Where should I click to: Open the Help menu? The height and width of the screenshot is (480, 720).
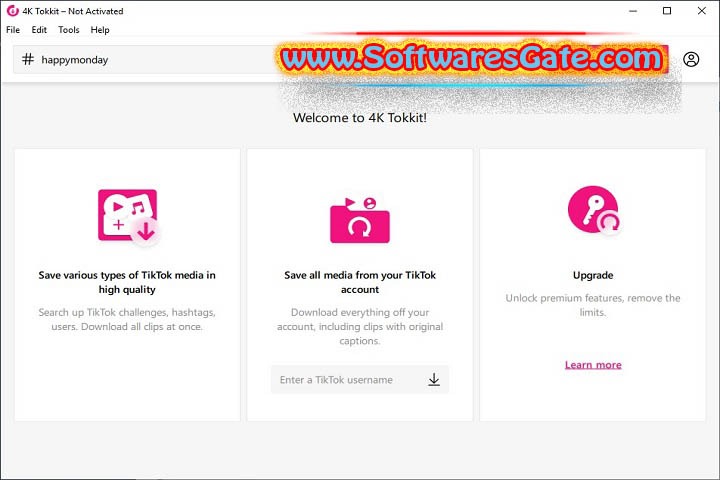[x=100, y=30]
